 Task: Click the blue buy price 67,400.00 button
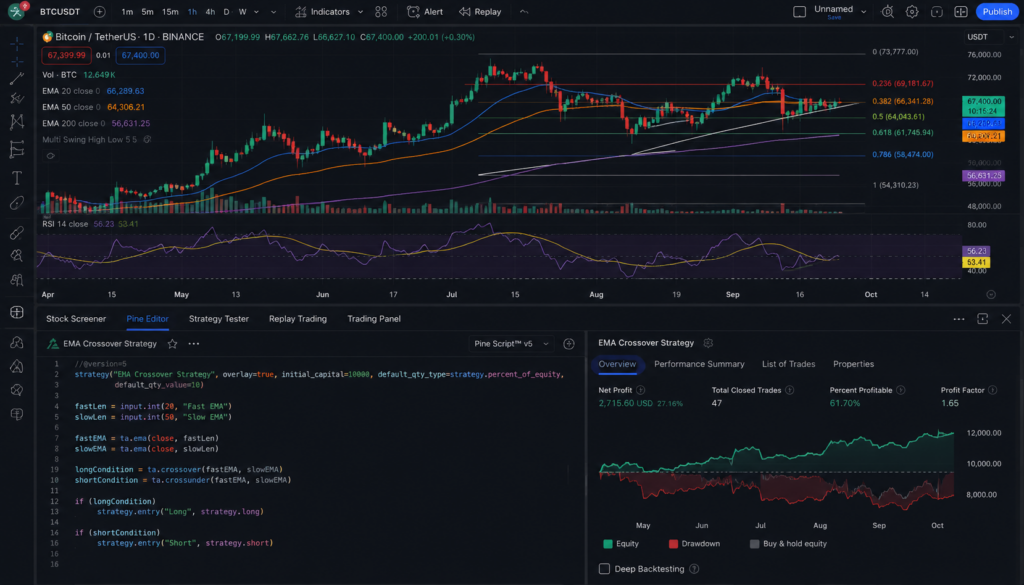coord(140,55)
